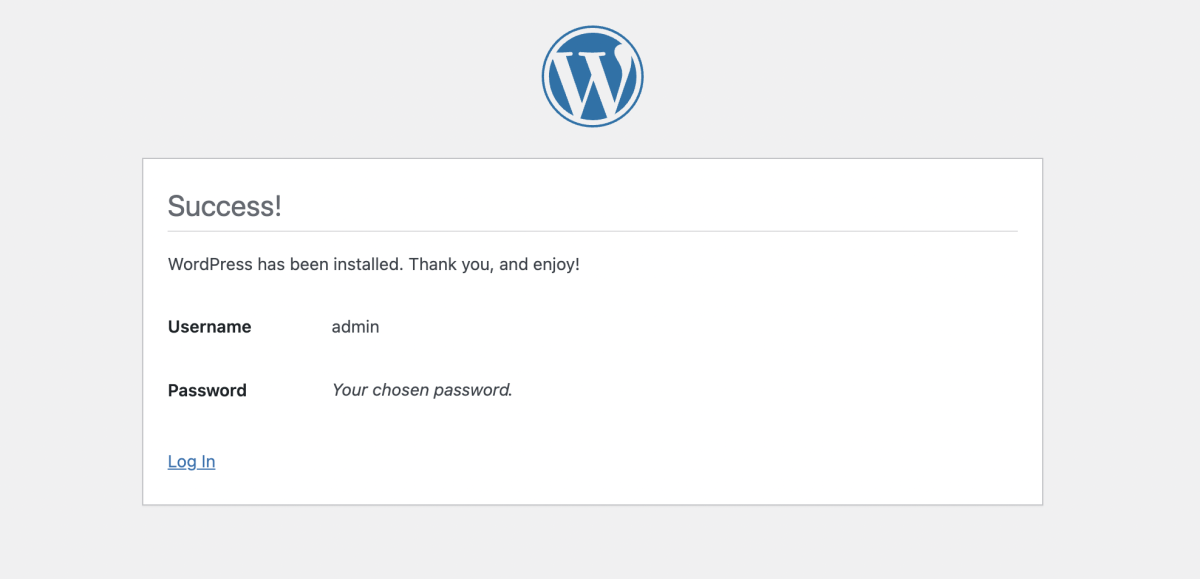Click the divider line below Success!
The image size is (1200, 579).
click(592, 231)
